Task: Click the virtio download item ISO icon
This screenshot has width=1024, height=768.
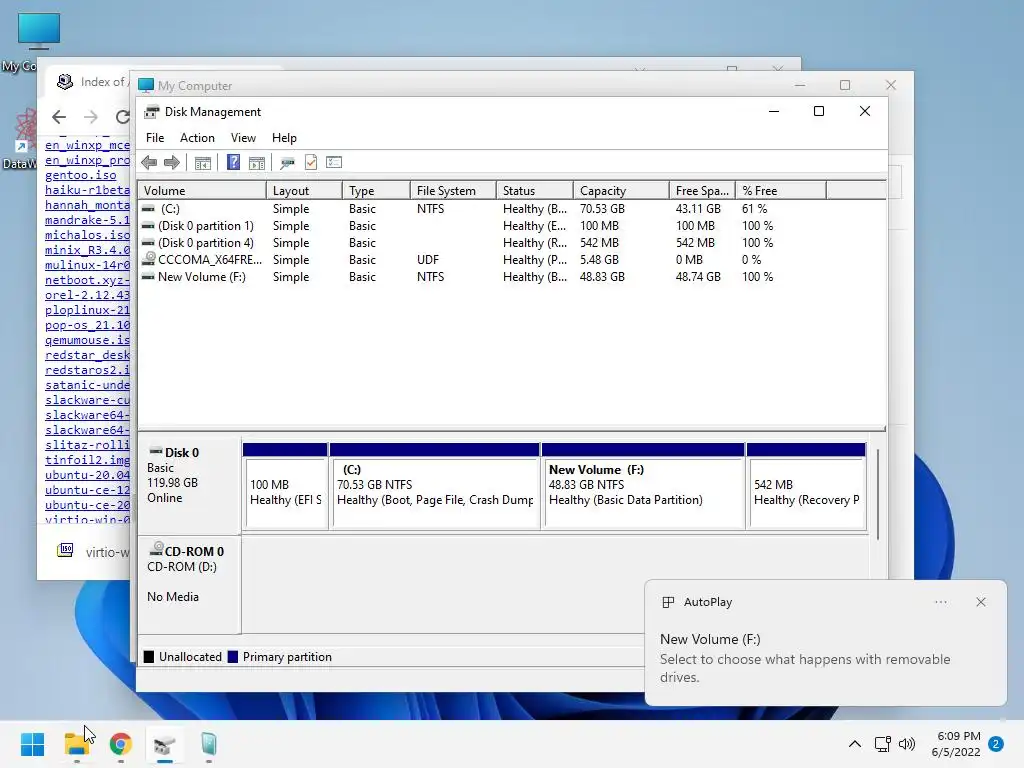Action: pos(65,551)
